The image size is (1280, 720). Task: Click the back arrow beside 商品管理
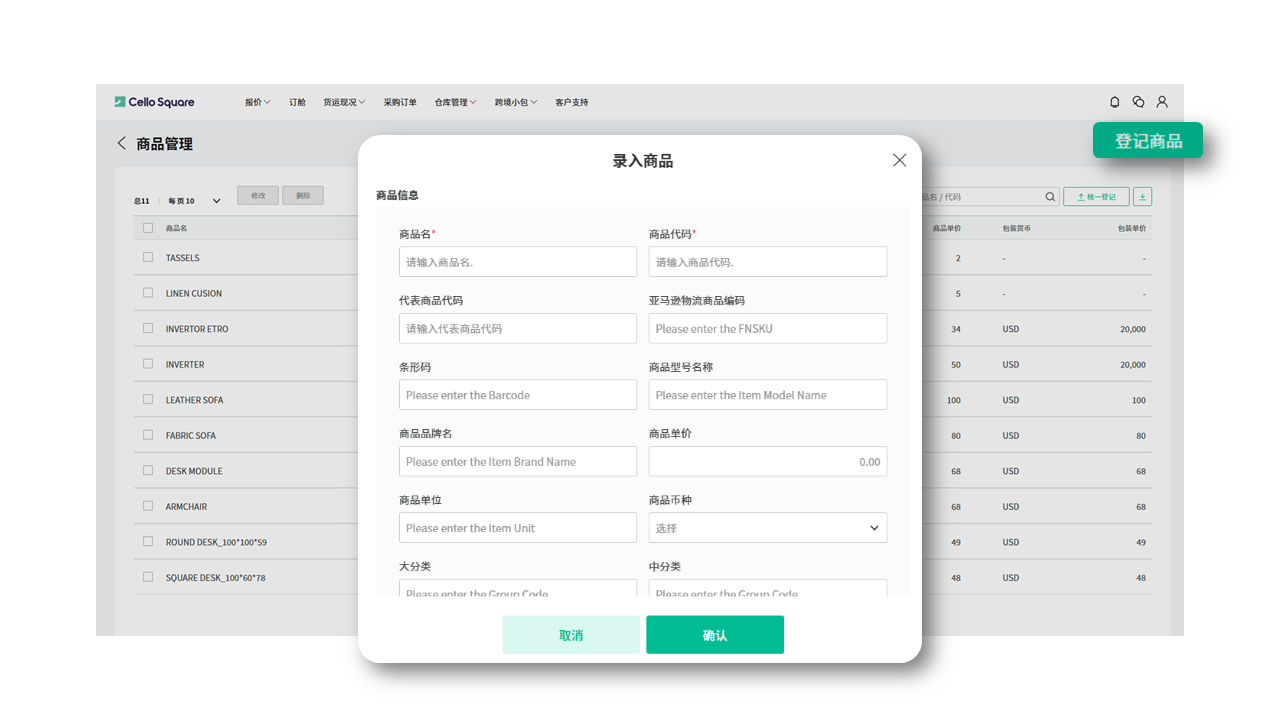[122, 143]
